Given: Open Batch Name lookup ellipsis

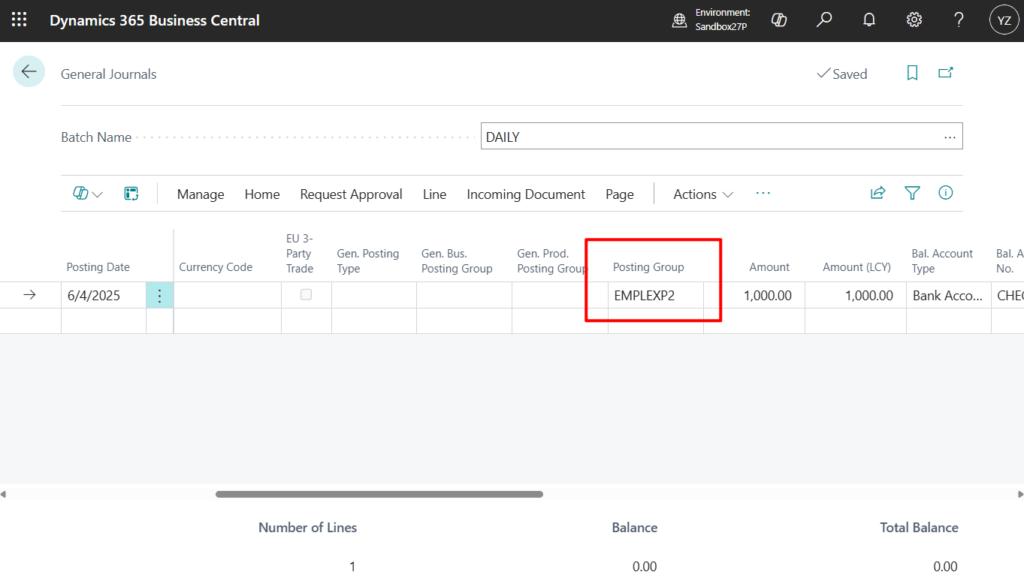Looking at the screenshot, I should pos(949,137).
